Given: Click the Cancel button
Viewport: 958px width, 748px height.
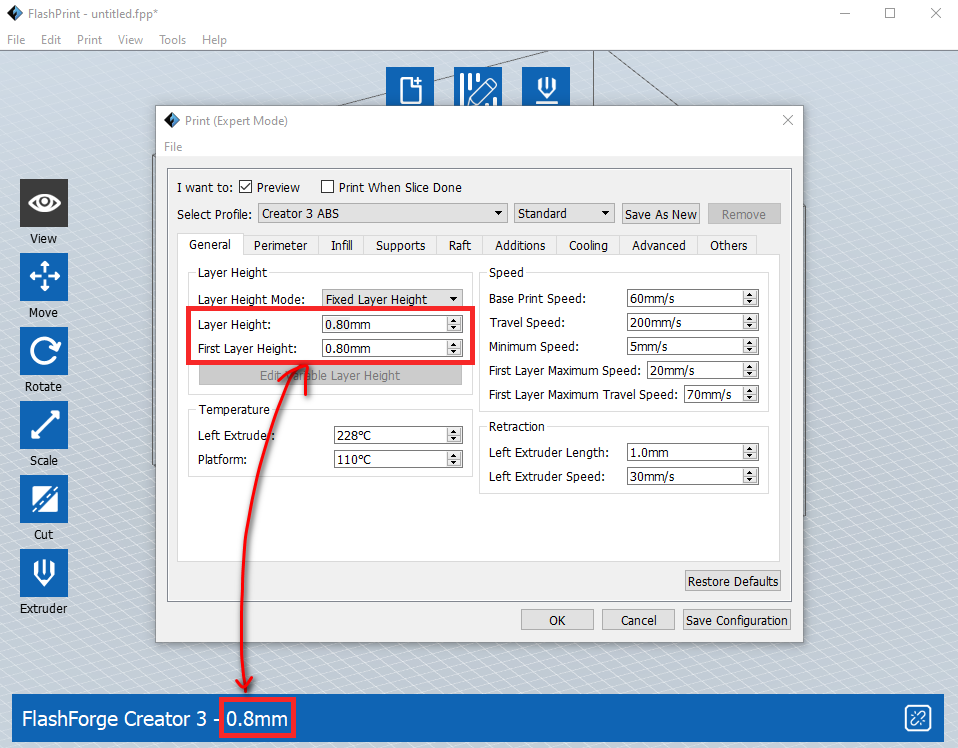Looking at the screenshot, I should [x=638, y=620].
